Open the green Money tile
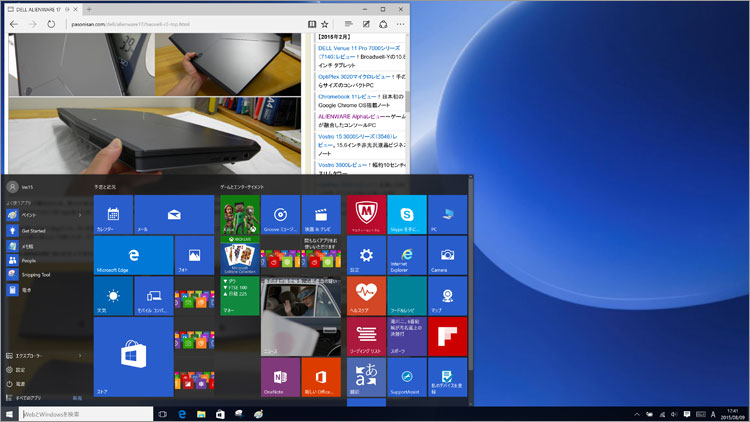Viewport: 750px width, 422px height. 240,296
